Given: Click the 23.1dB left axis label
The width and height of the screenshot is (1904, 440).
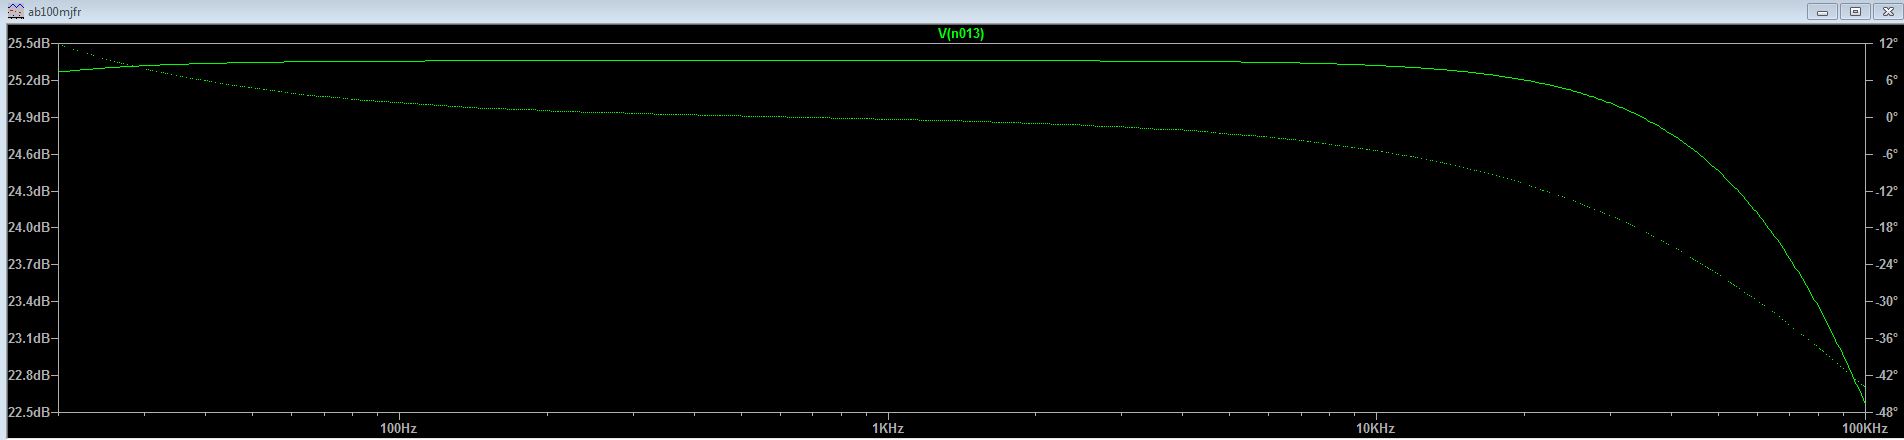Looking at the screenshot, I should pyautogui.click(x=28, y=339).
